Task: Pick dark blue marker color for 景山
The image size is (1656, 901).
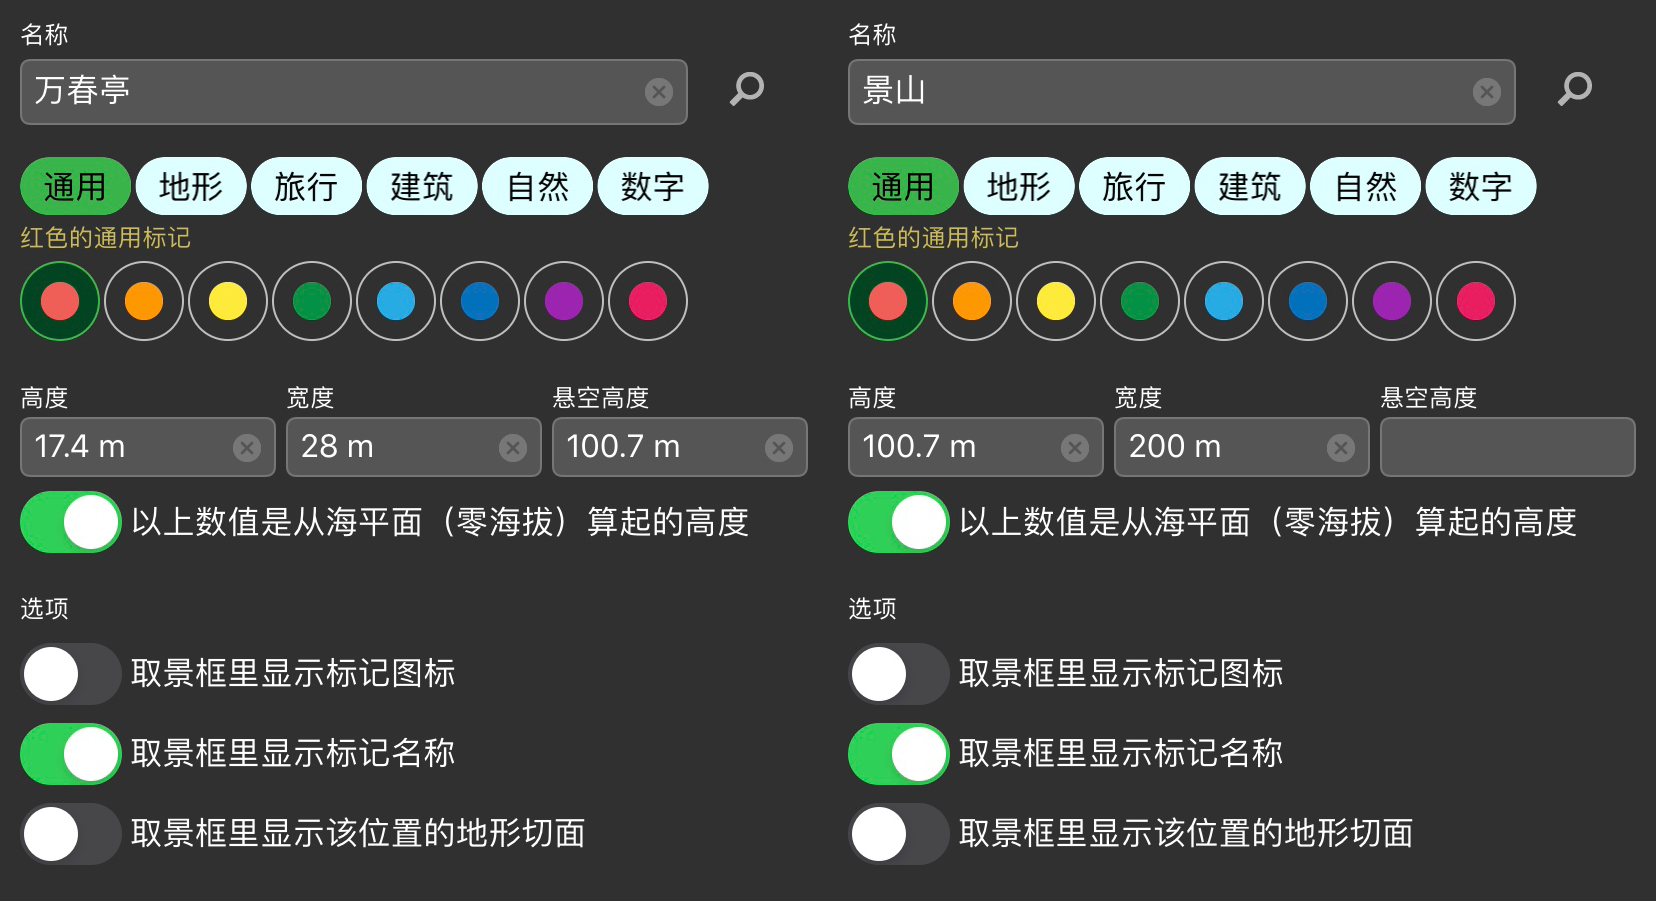Action: (x=1308, y=301)
